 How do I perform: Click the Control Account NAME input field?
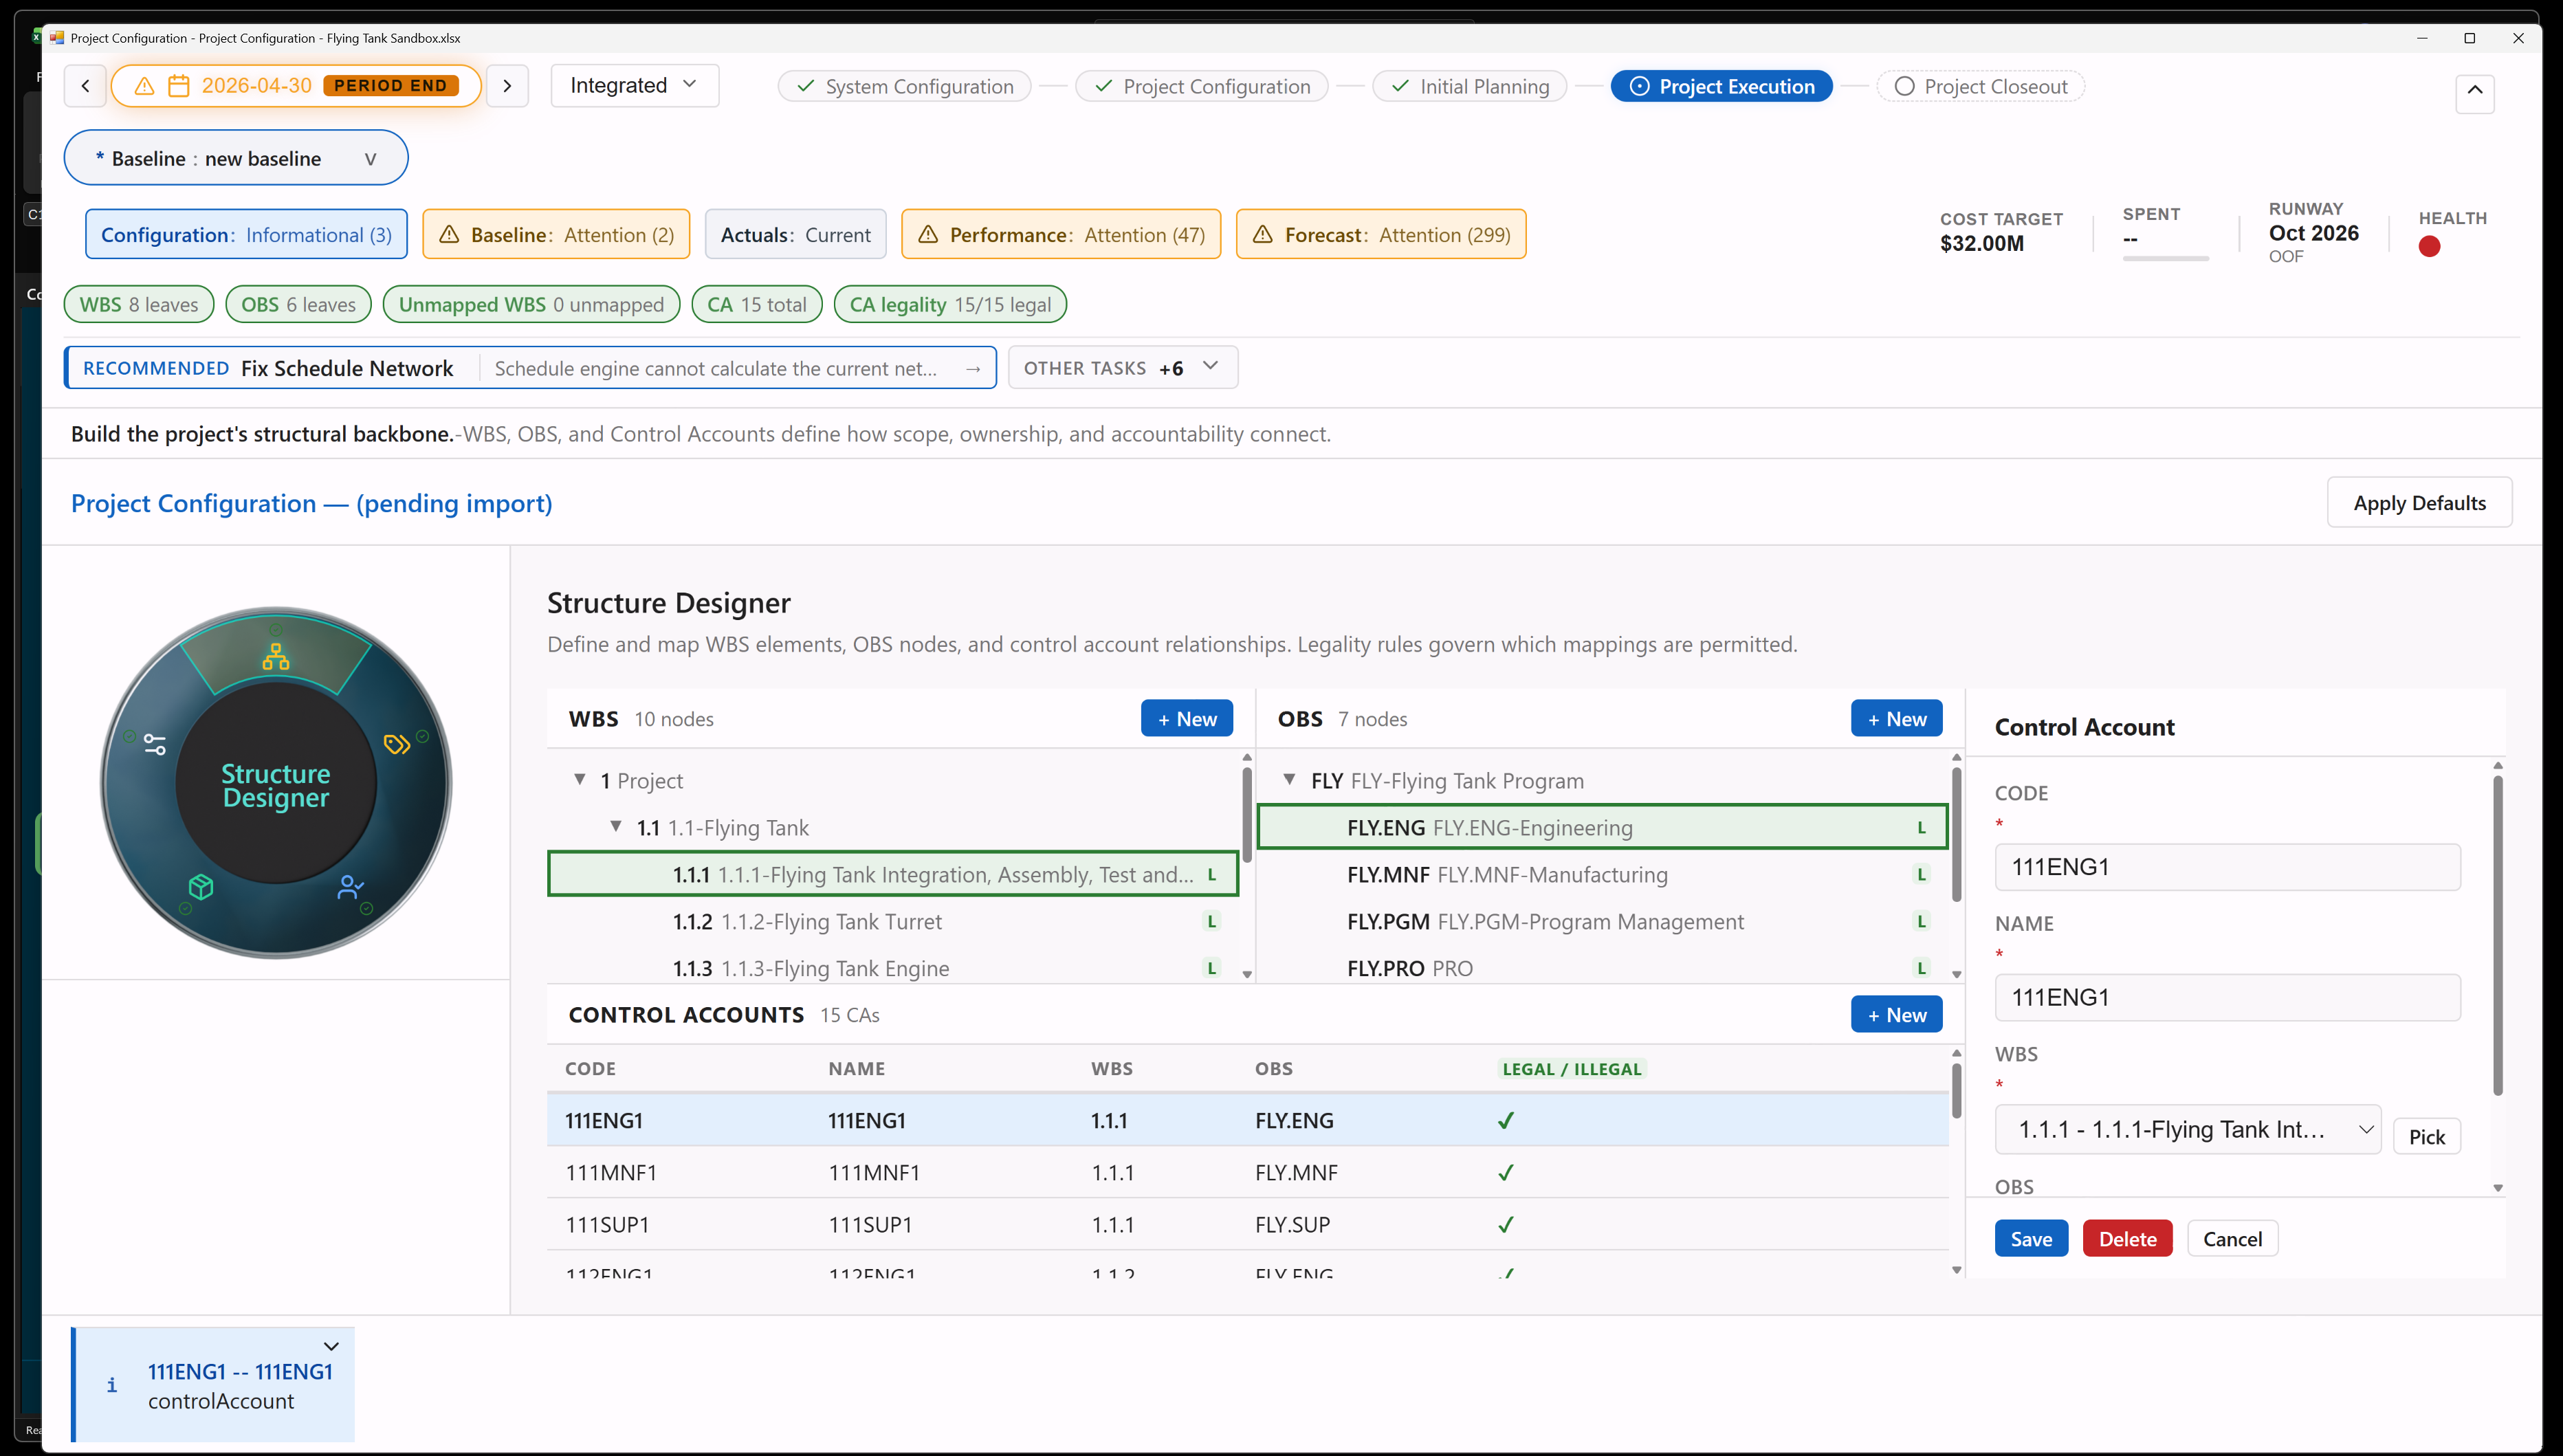[x=2227, y=998]
